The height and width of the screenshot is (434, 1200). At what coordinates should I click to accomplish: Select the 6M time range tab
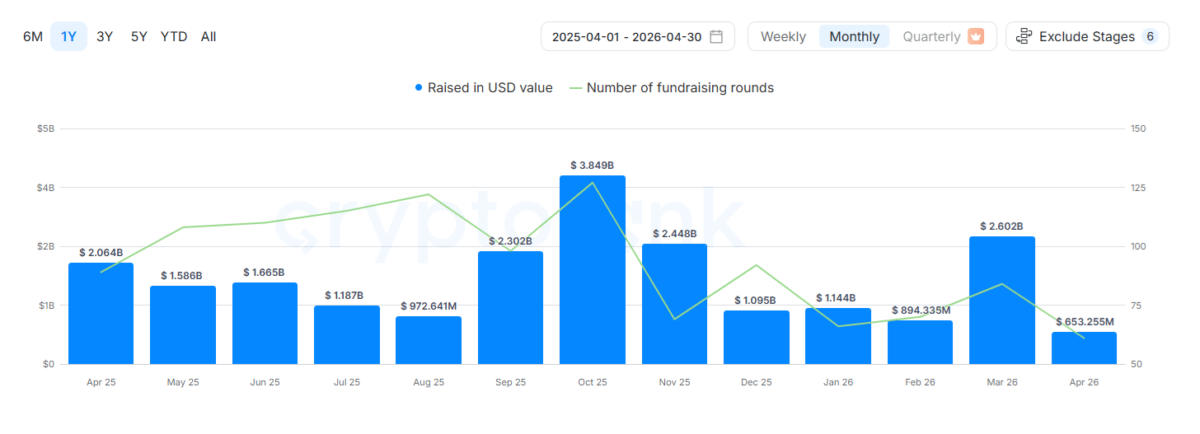tap(33, 37)
